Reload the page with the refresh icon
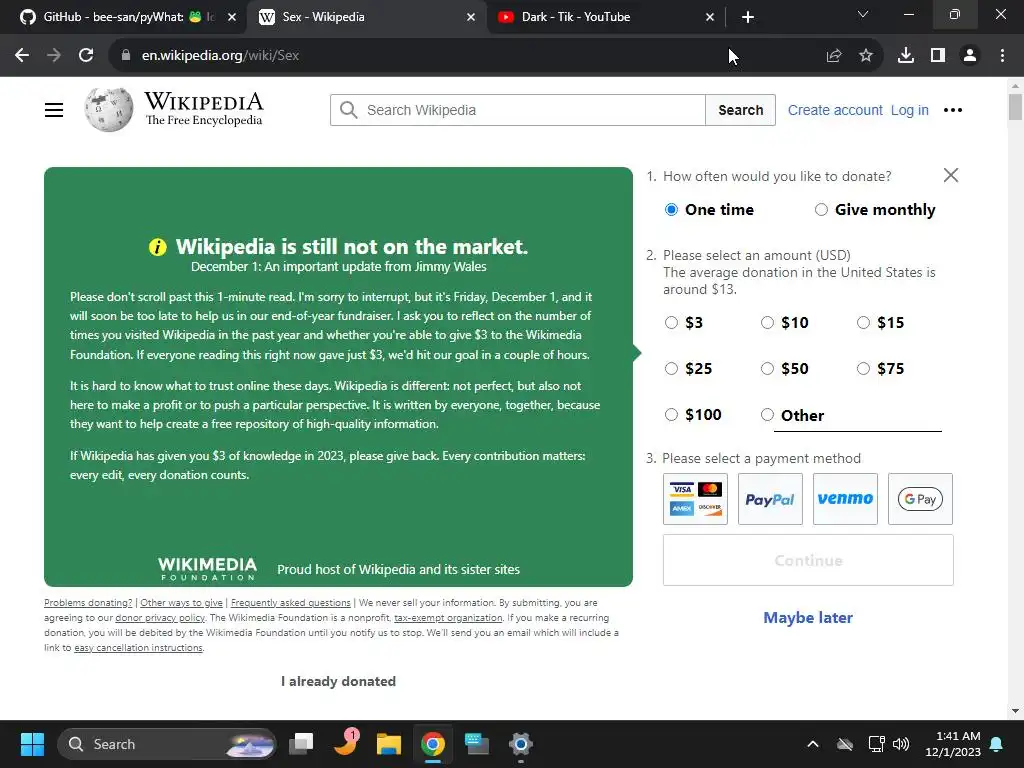The width and height of the screenshot is (1024, 768). point(86,56)
